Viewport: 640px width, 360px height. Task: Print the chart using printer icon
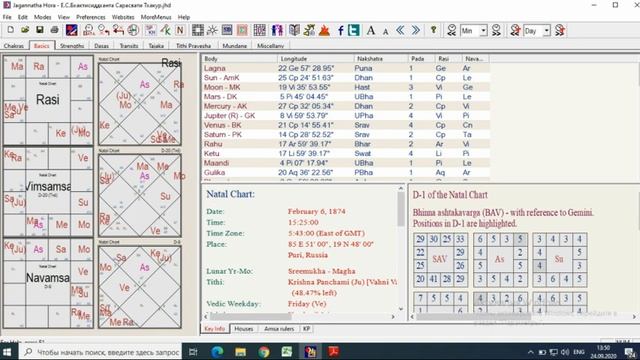pyautogui.click(x=54, y=30)
